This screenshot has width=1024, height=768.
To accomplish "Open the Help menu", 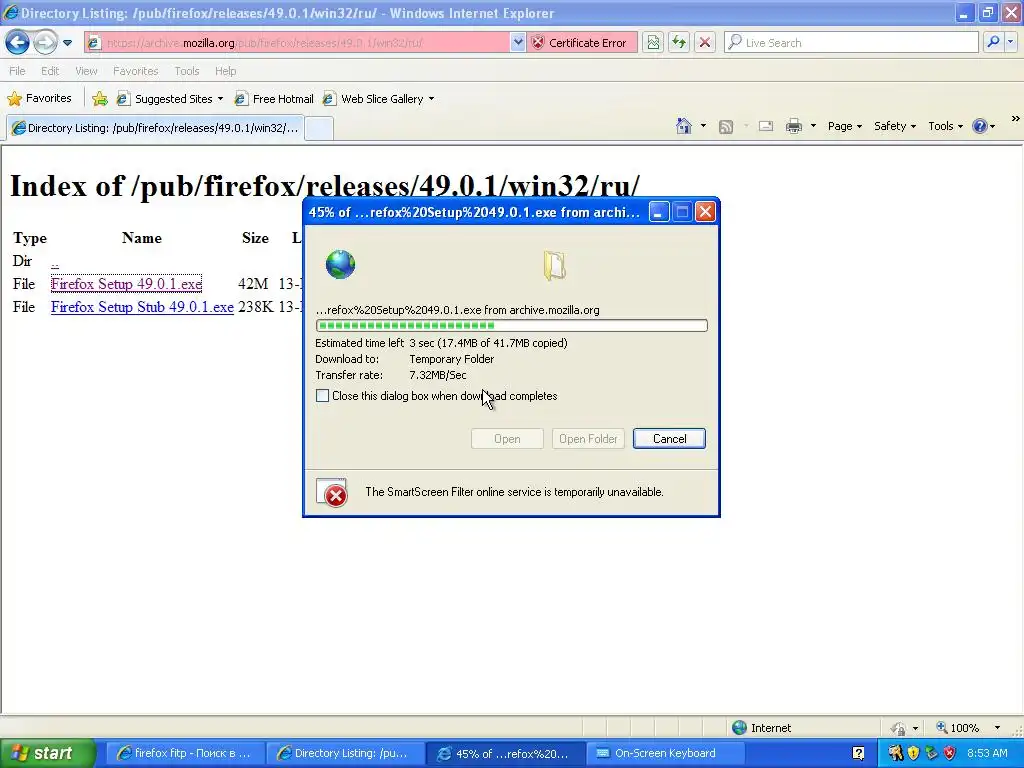I will tap(225, 71).
